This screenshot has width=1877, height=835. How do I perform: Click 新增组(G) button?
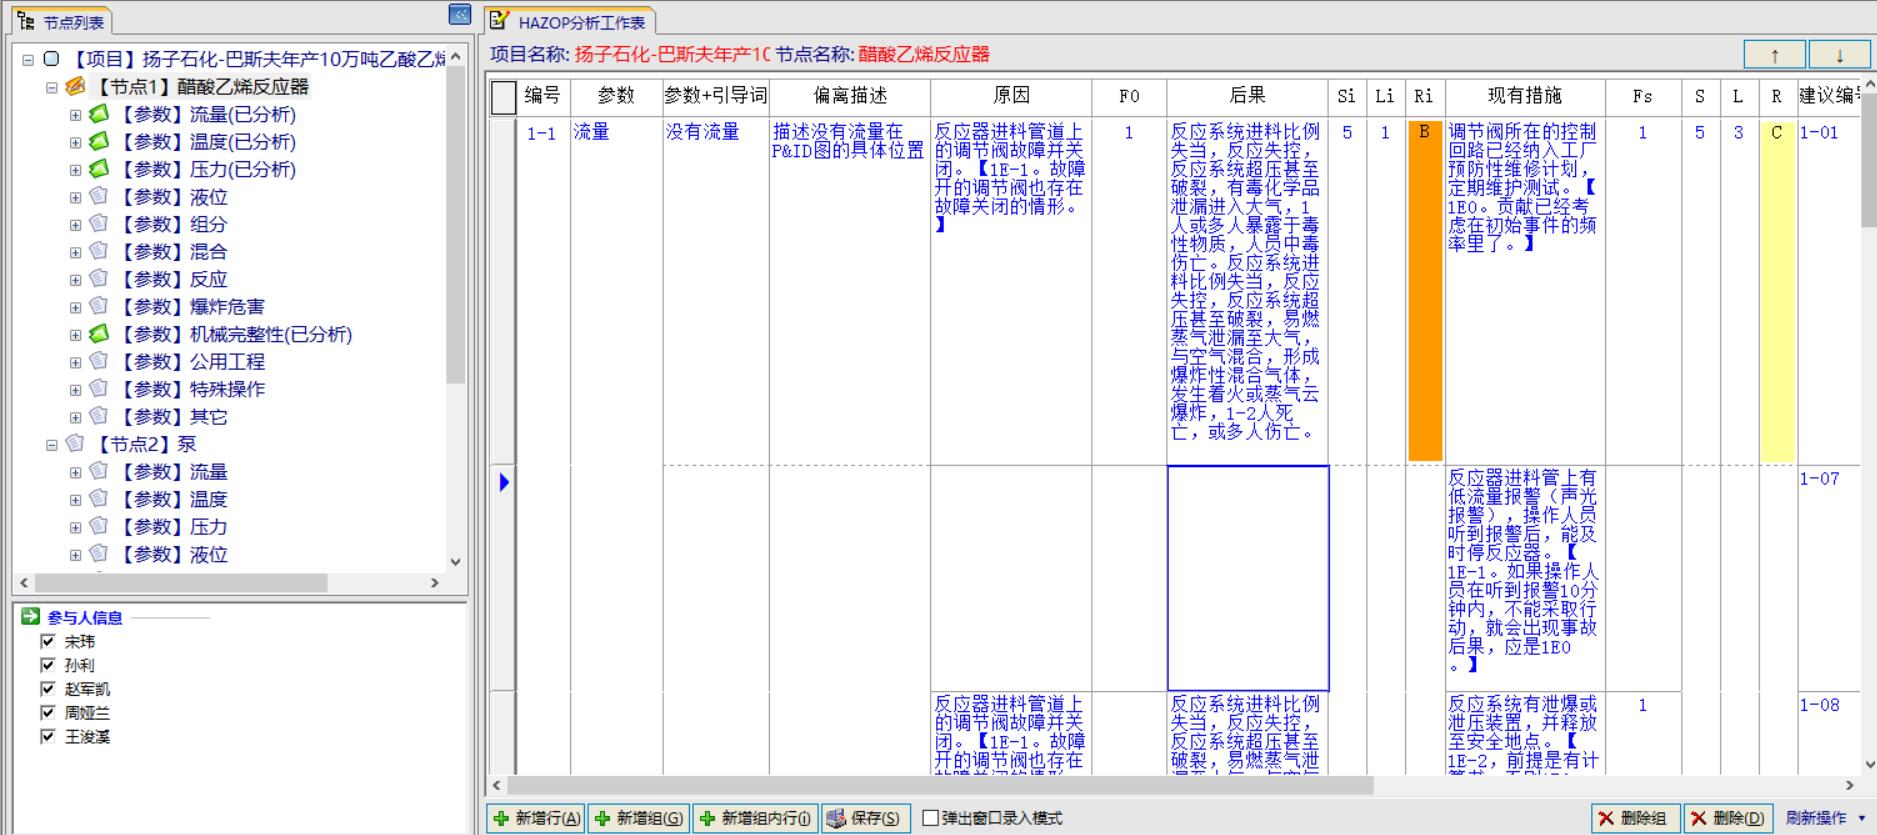click(639, 818)
